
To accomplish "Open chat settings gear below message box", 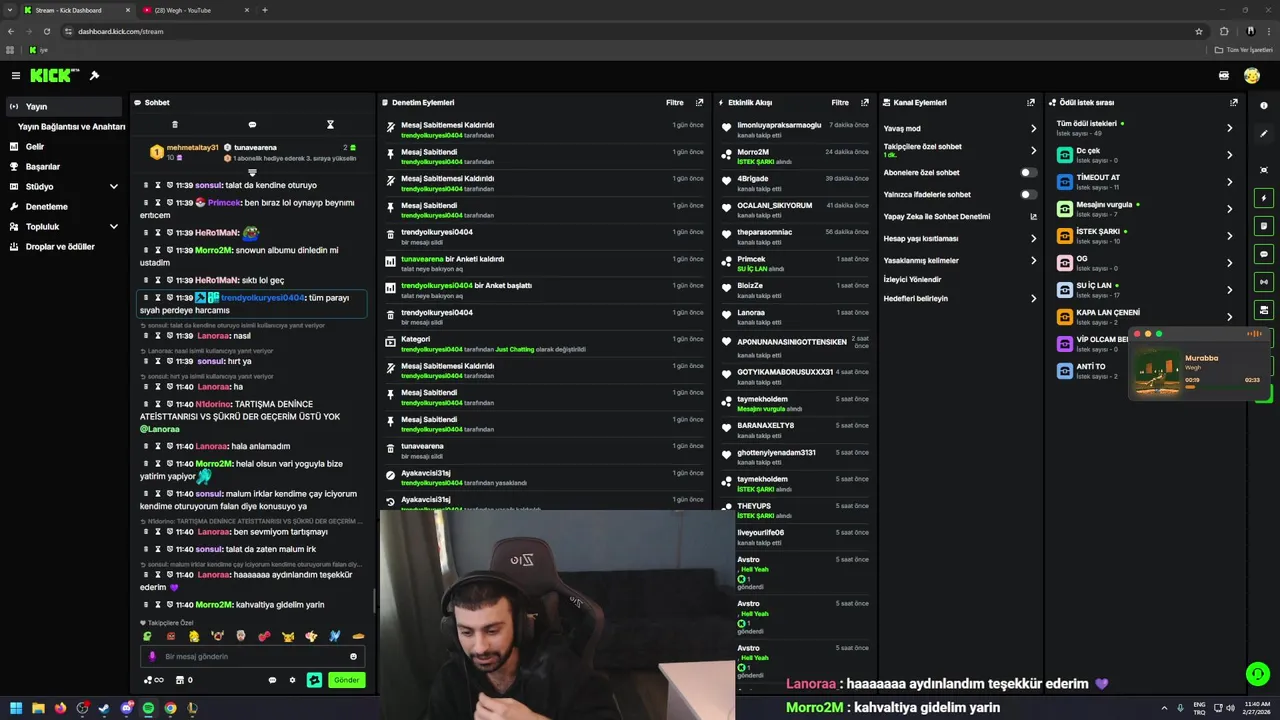I will tap(293, 680).
